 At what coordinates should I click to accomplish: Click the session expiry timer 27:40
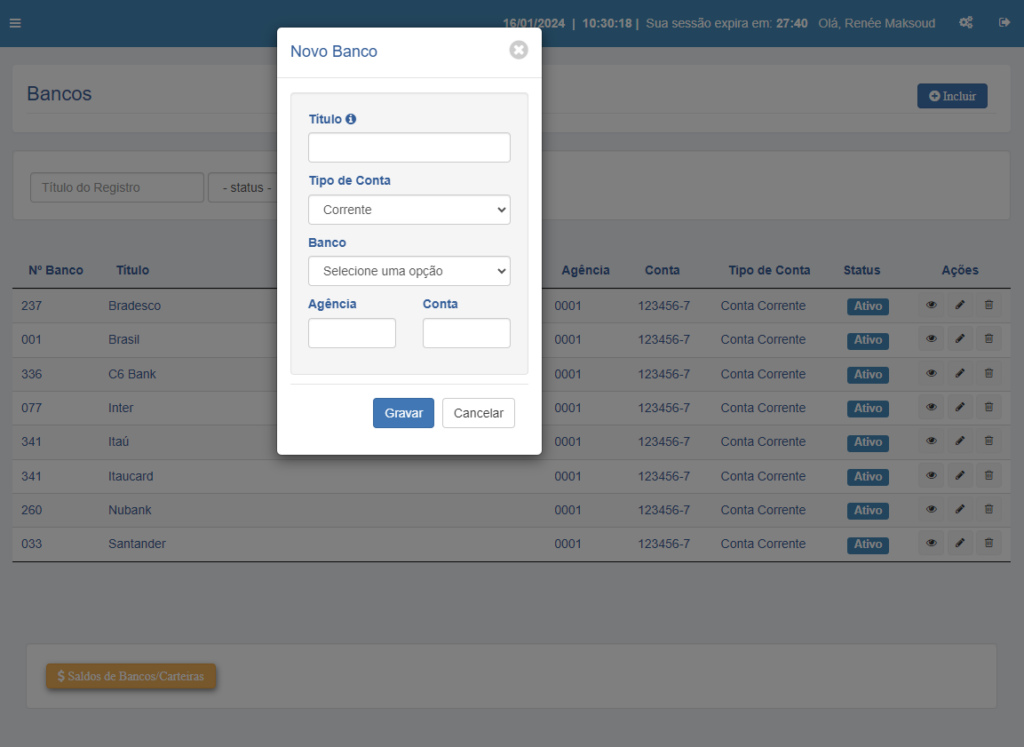[792, 24]
